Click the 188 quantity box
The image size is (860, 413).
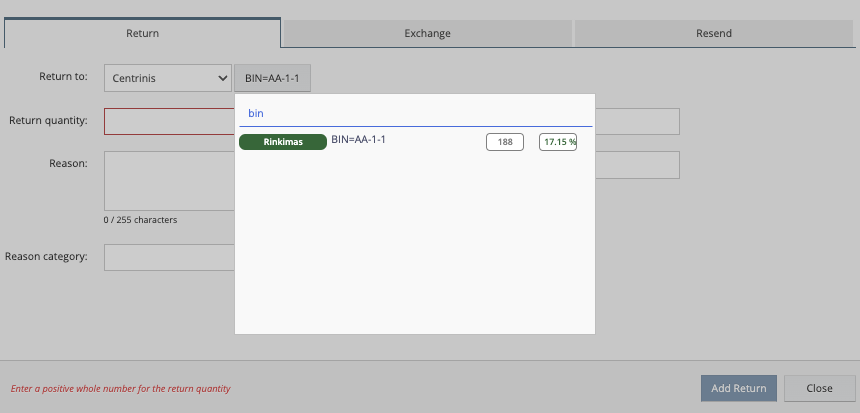[x=504, y=142]
